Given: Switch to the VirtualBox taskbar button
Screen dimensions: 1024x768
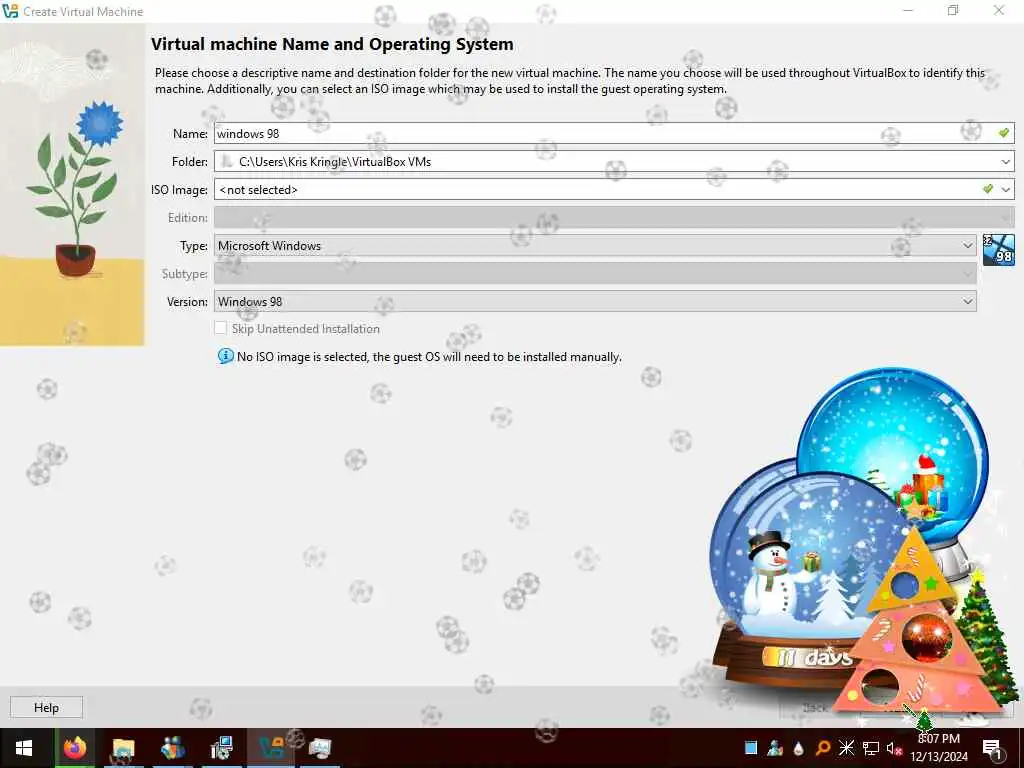Looking at the screenshot, I should [270, 748].
